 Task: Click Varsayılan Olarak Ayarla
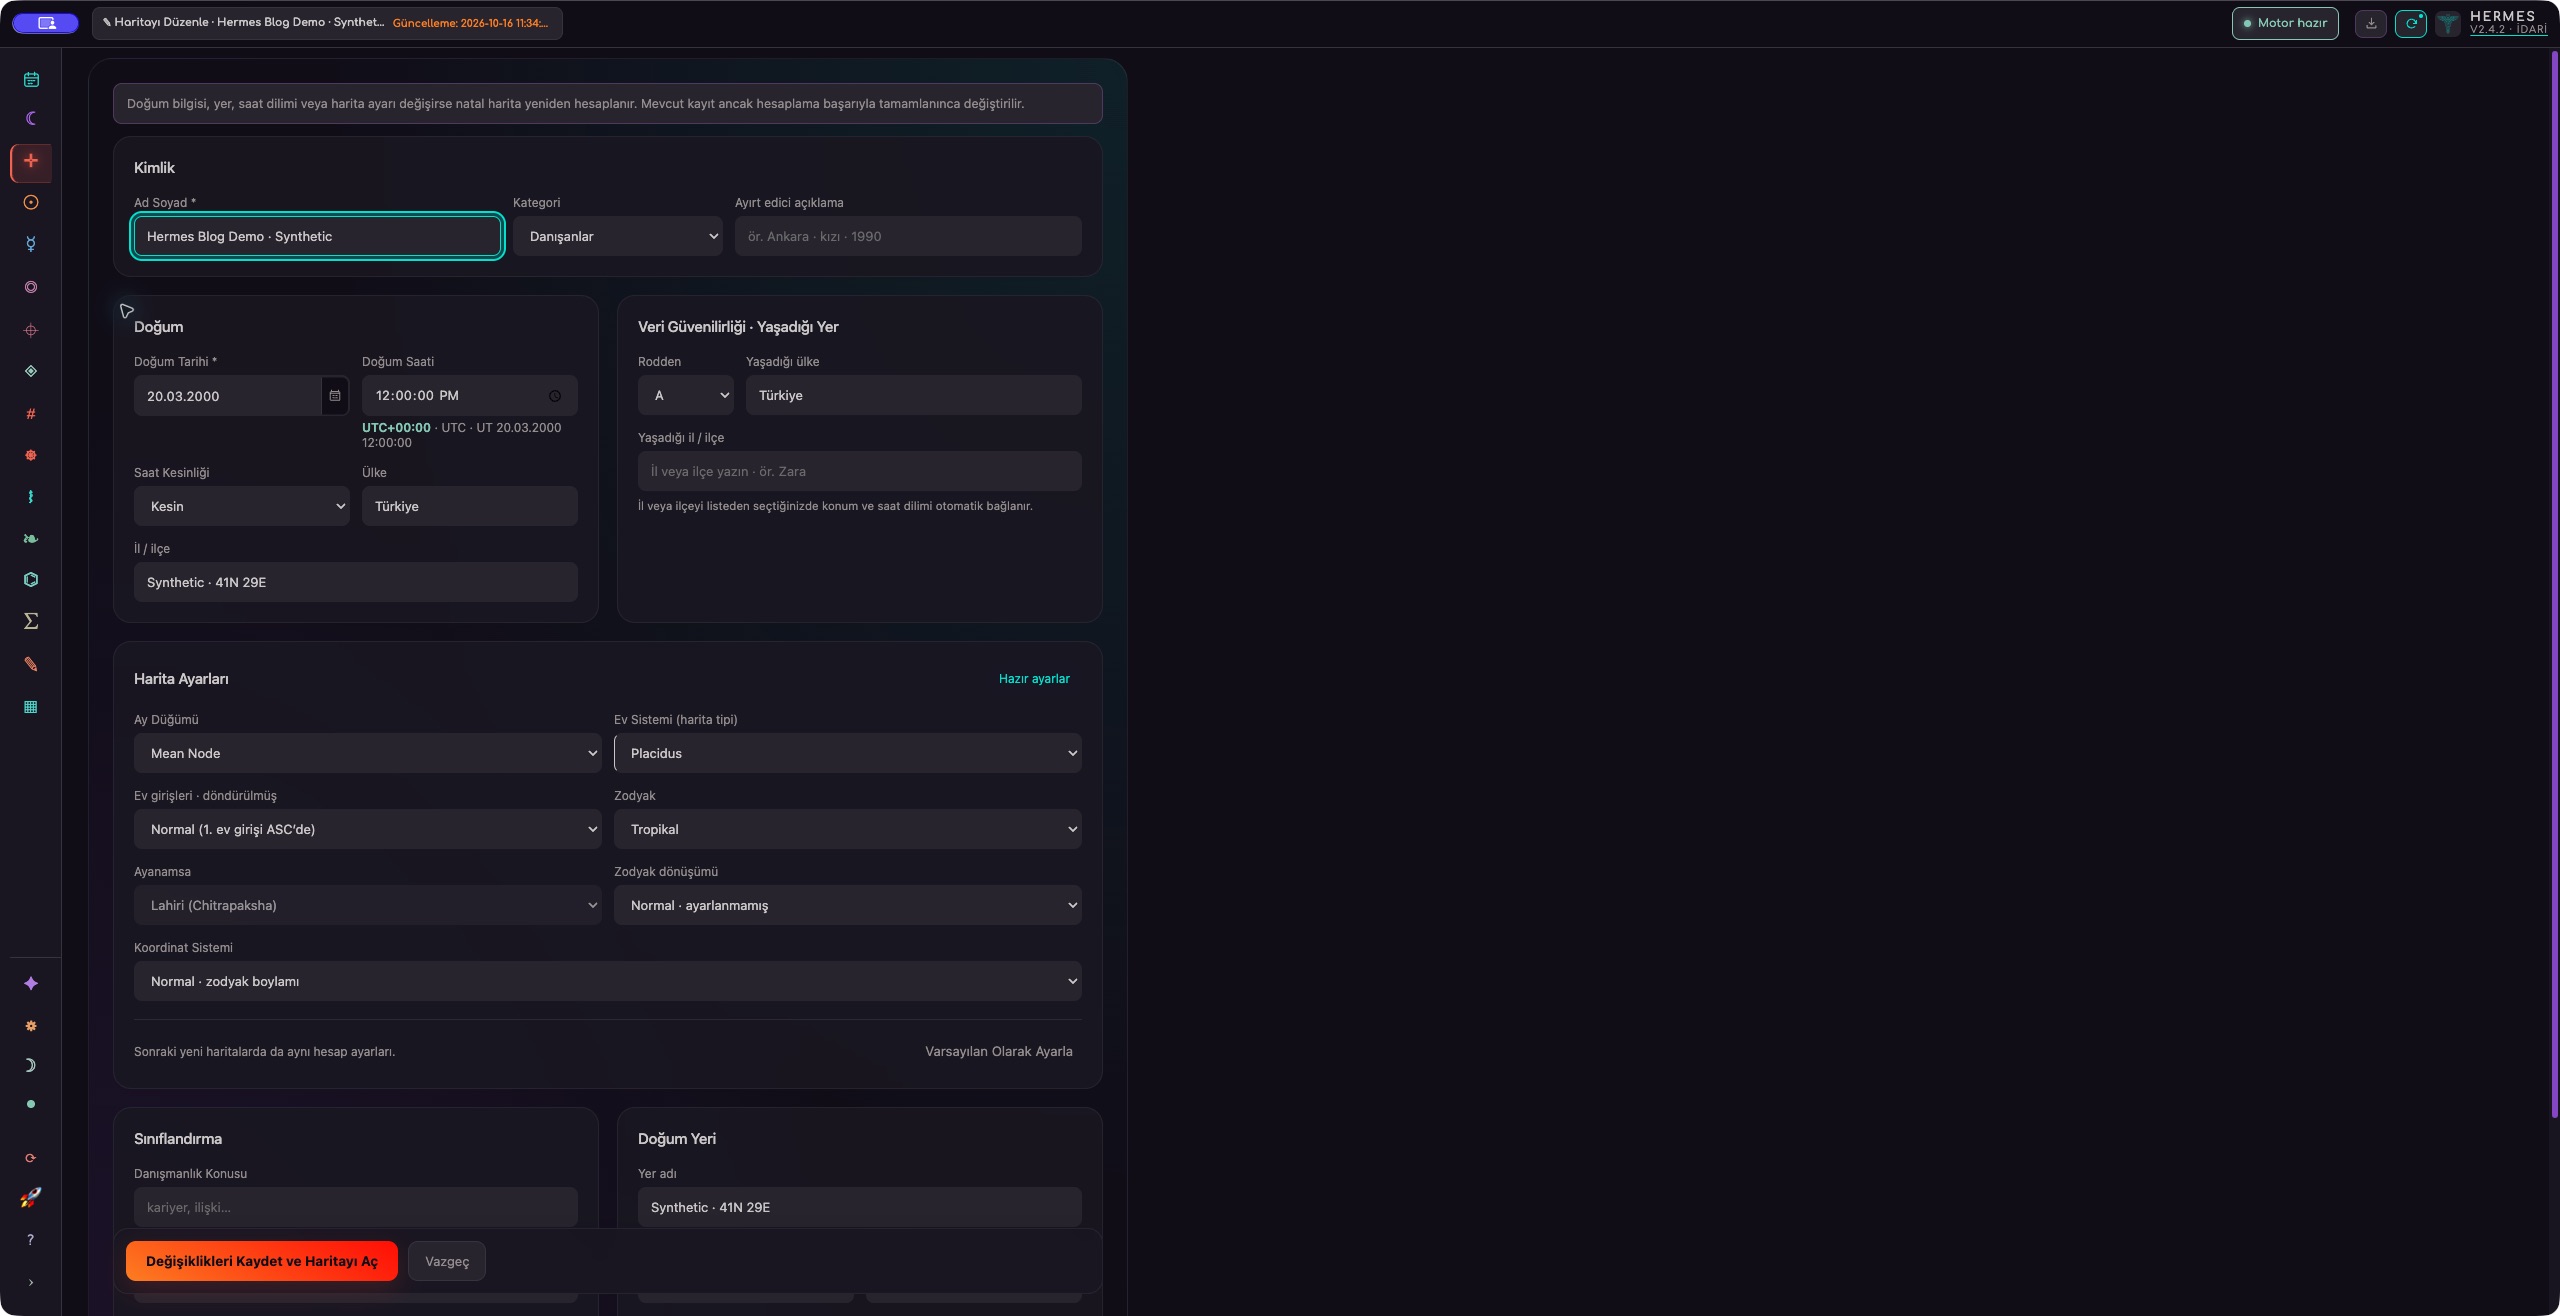click(999, 1051)
